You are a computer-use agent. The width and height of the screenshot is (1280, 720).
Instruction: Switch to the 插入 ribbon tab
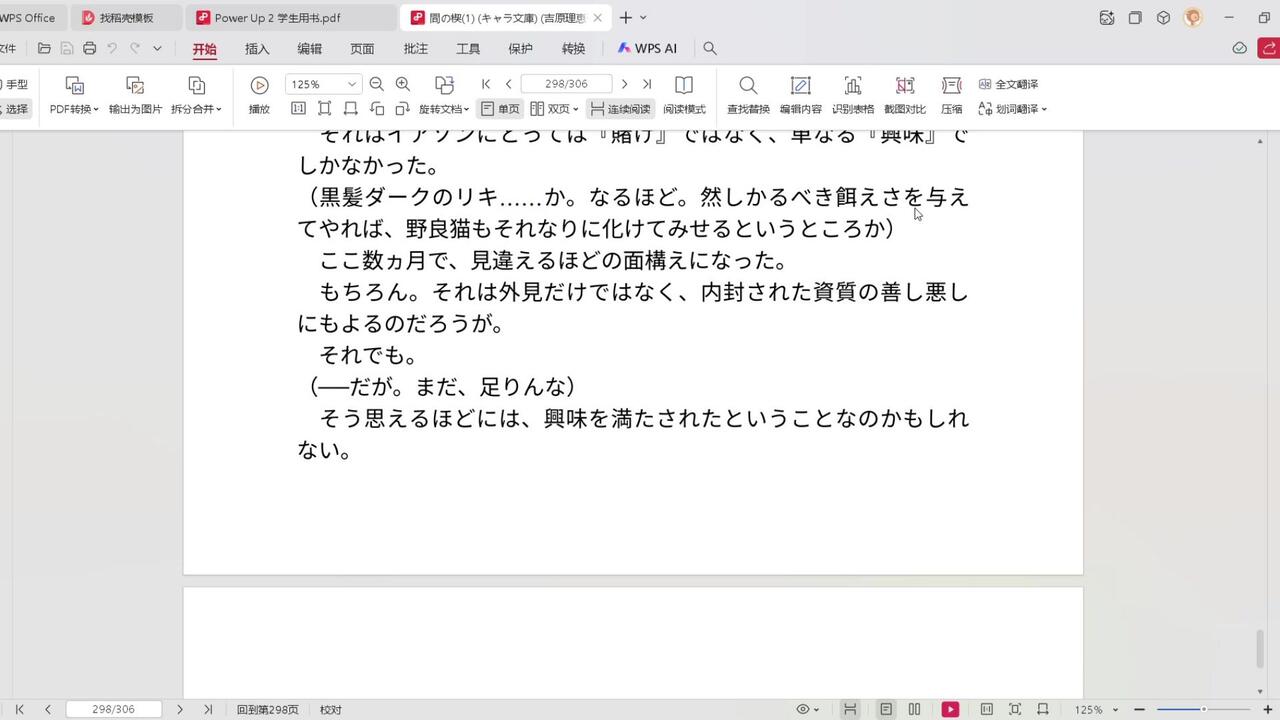257,48
